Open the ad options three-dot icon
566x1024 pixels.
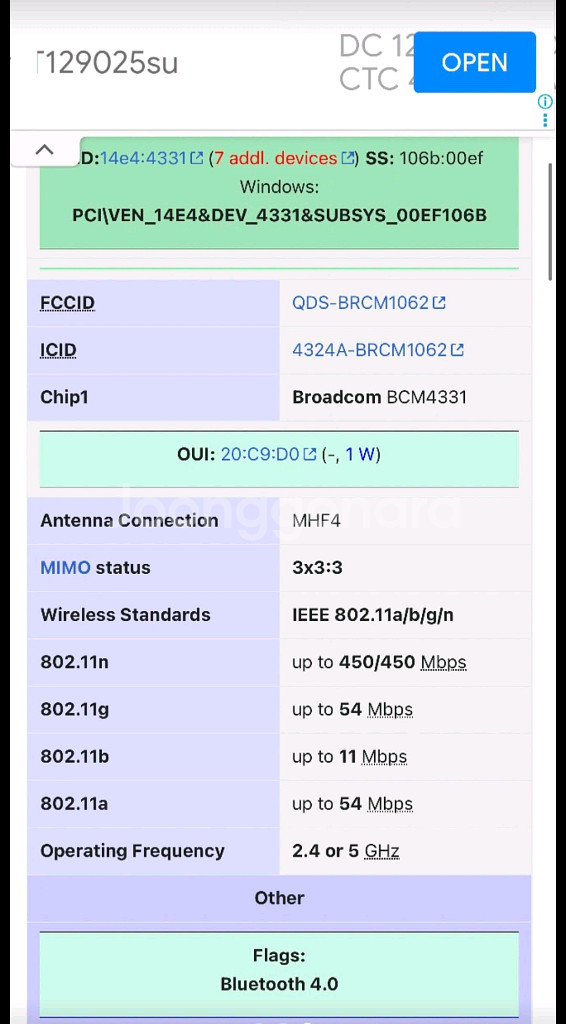point(545,120)
